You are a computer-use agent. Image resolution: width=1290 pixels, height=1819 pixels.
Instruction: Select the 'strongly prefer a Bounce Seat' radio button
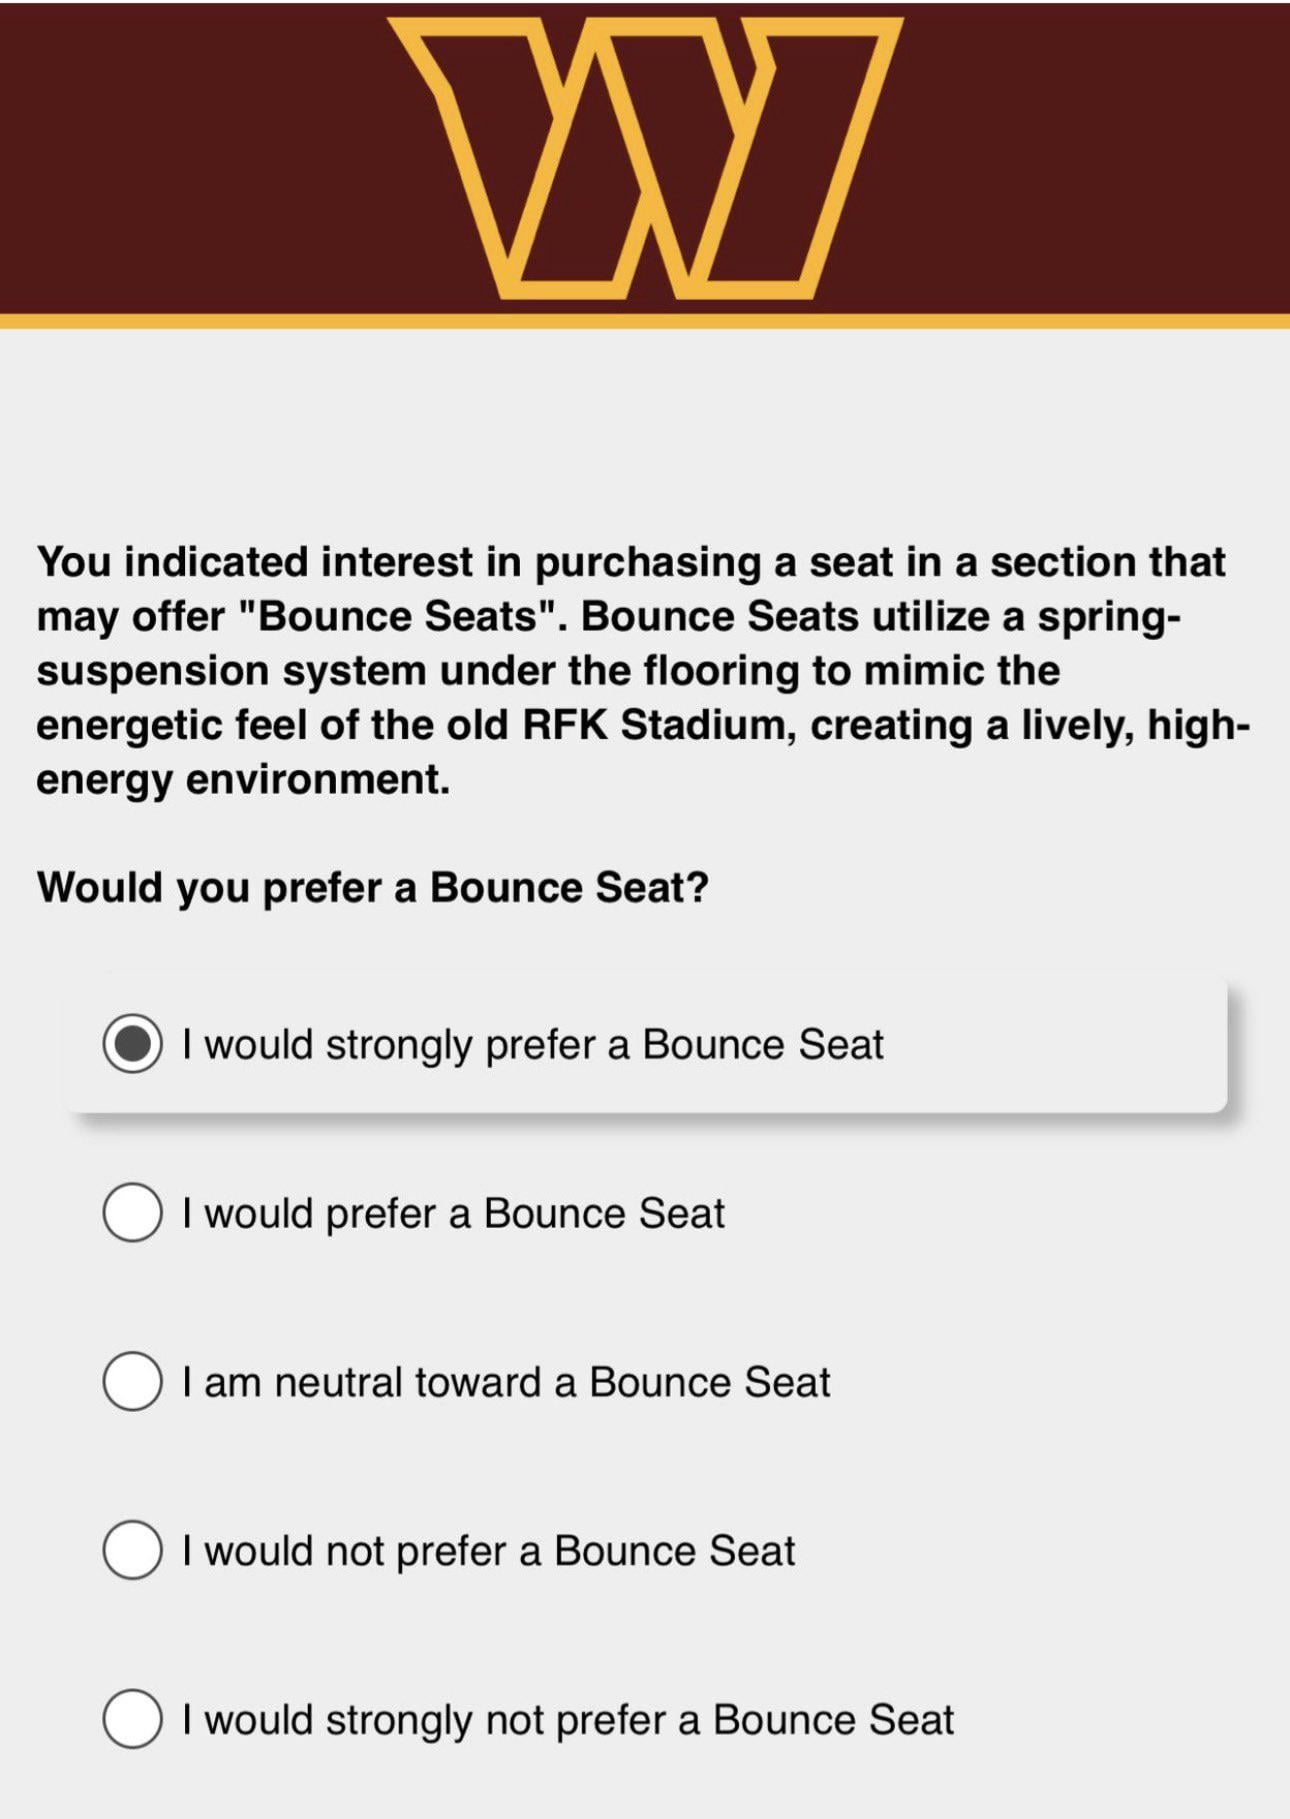[132, 1044]
